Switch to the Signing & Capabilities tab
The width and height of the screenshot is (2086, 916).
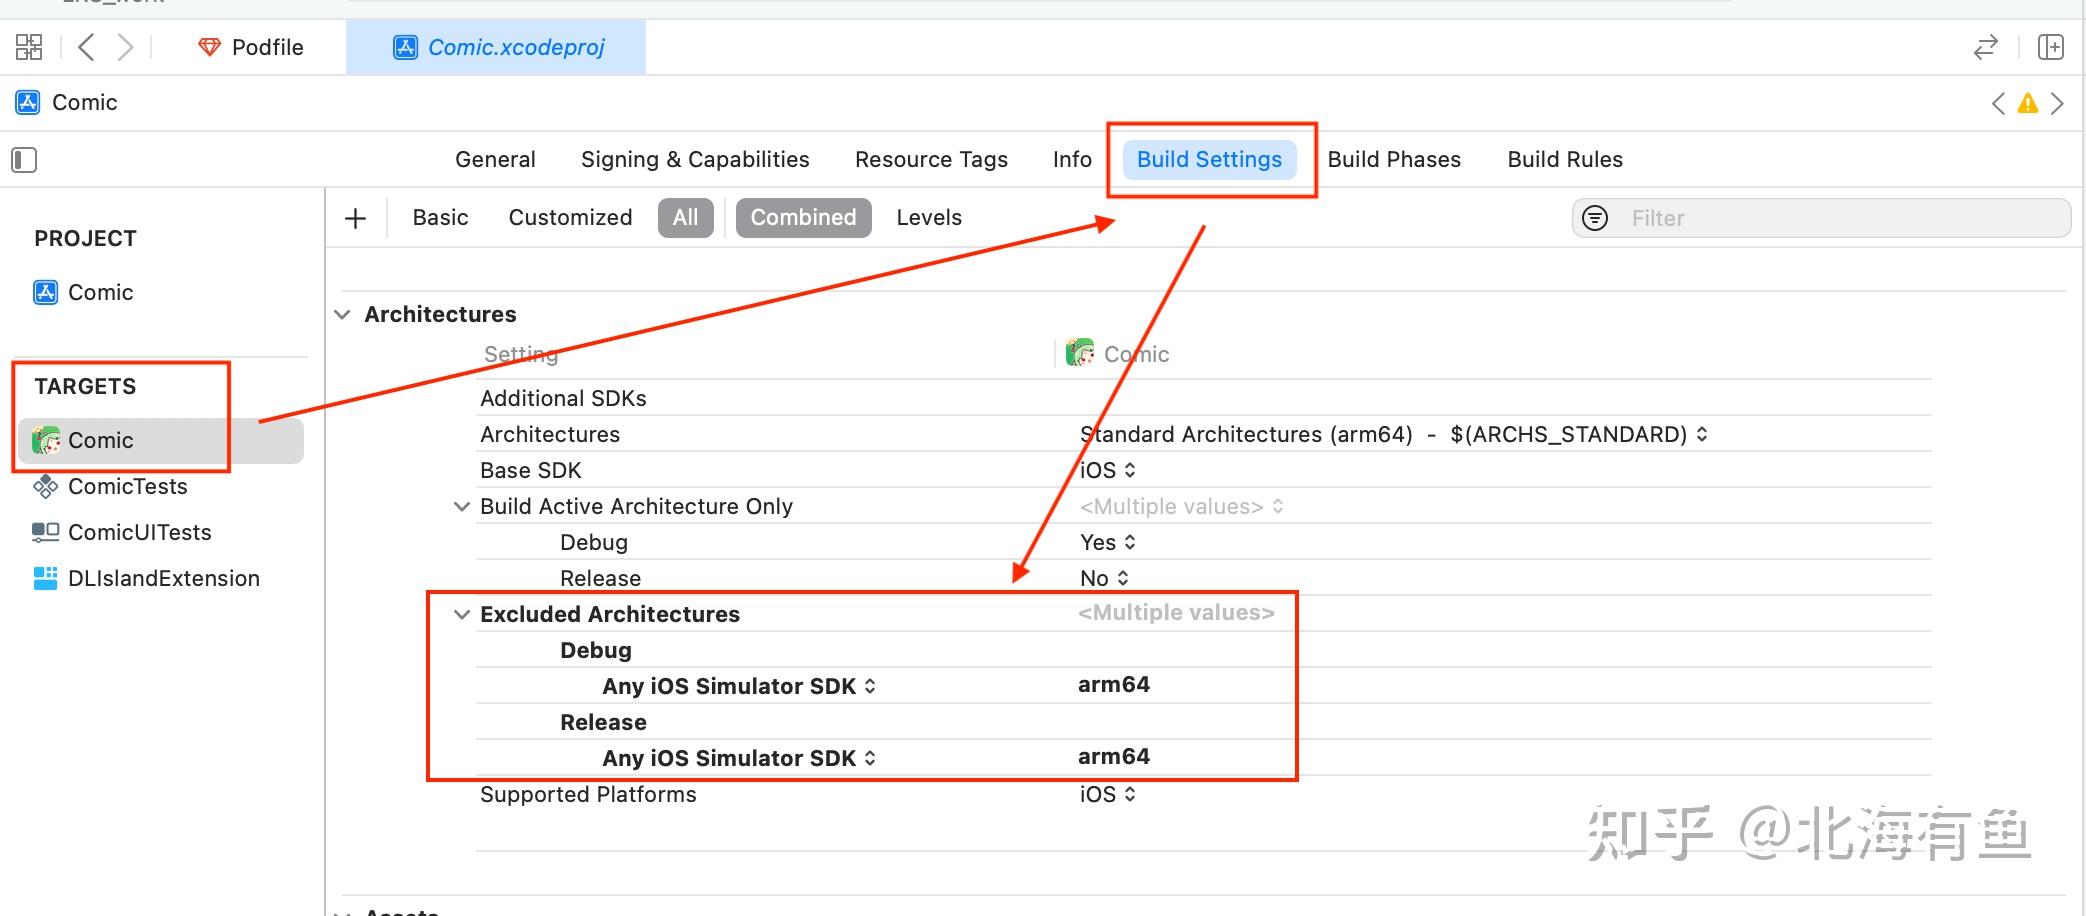tap(694, 159)
